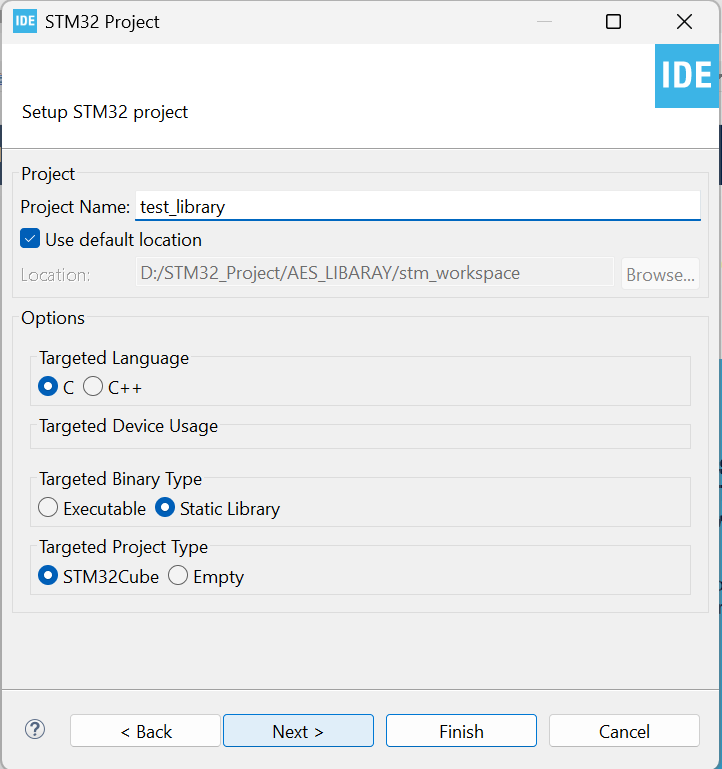Choose Static Library binary type
The image size is (722, 769).
pos(165,507)
